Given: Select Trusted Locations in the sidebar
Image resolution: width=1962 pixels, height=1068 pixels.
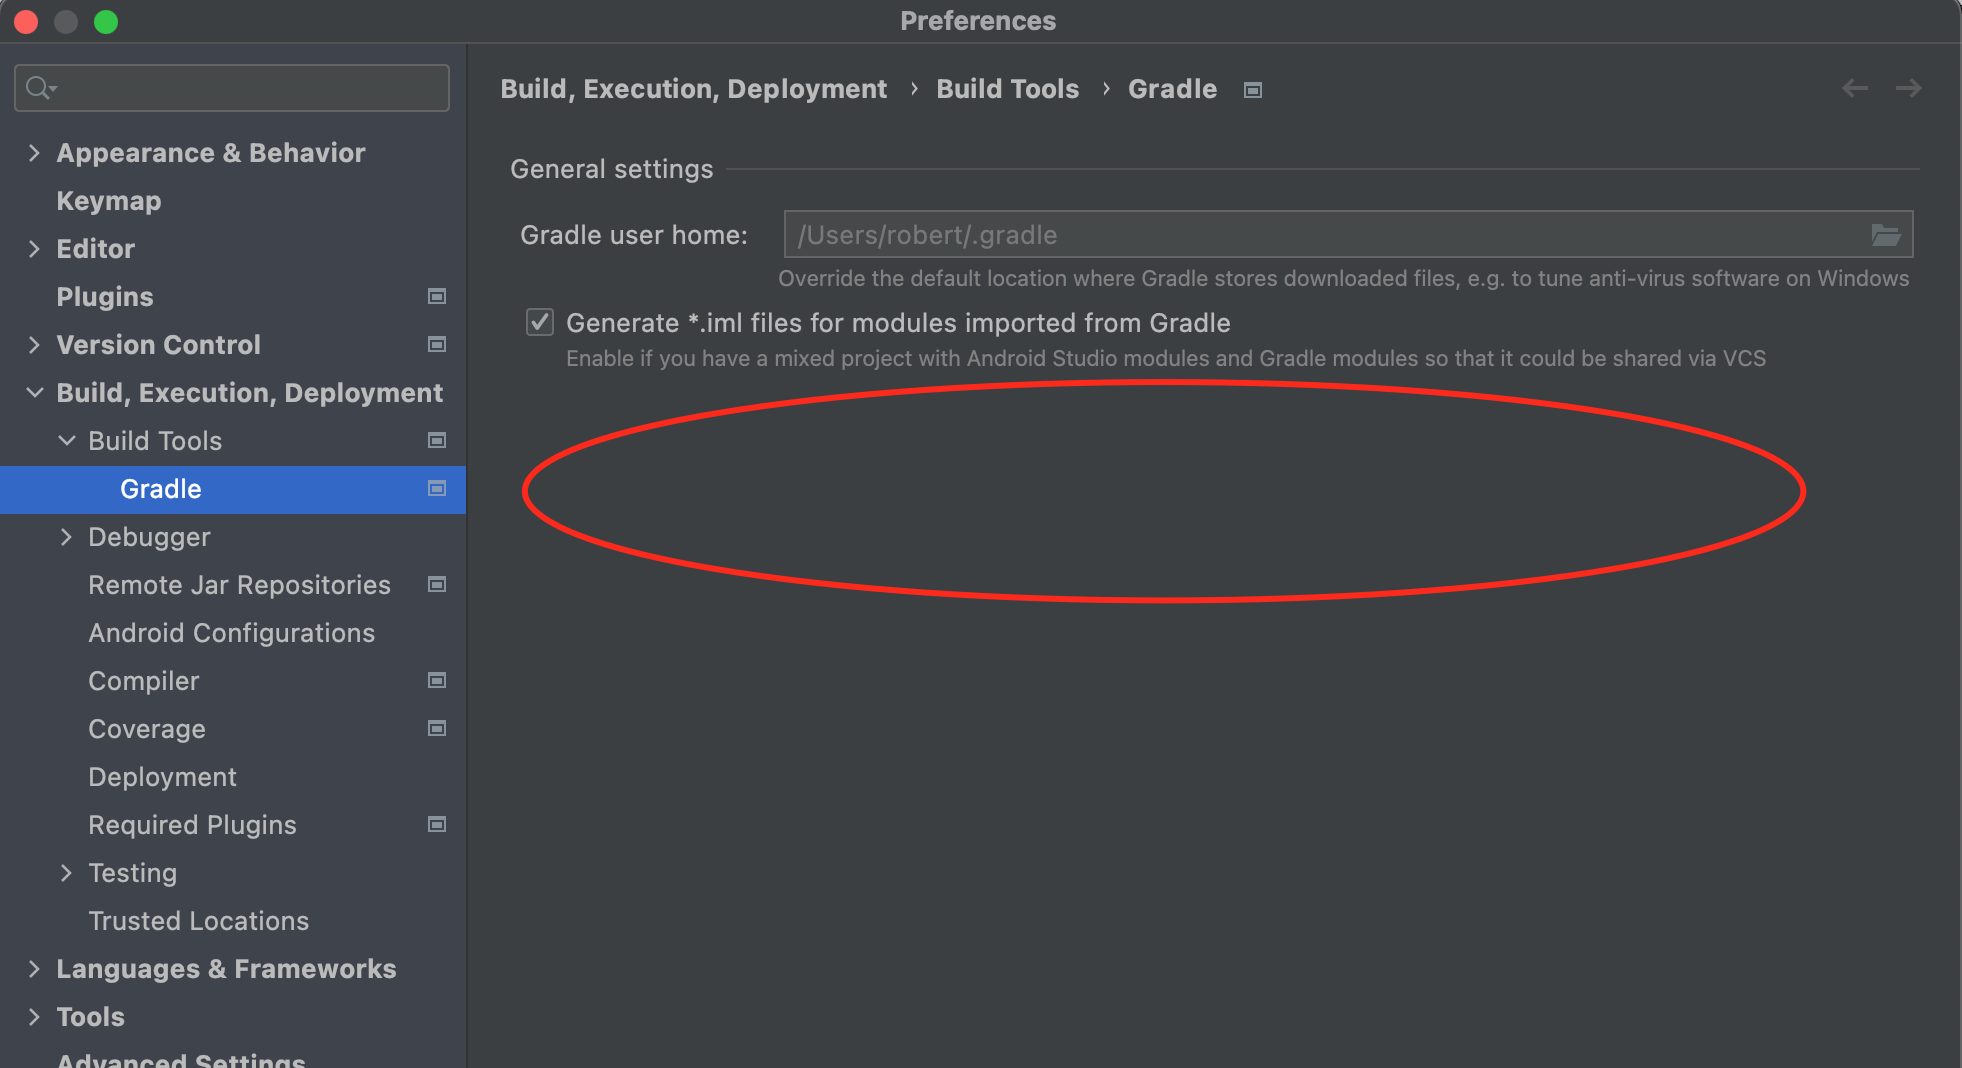Looking at the screenshot, I should click(x=198, y=920).
